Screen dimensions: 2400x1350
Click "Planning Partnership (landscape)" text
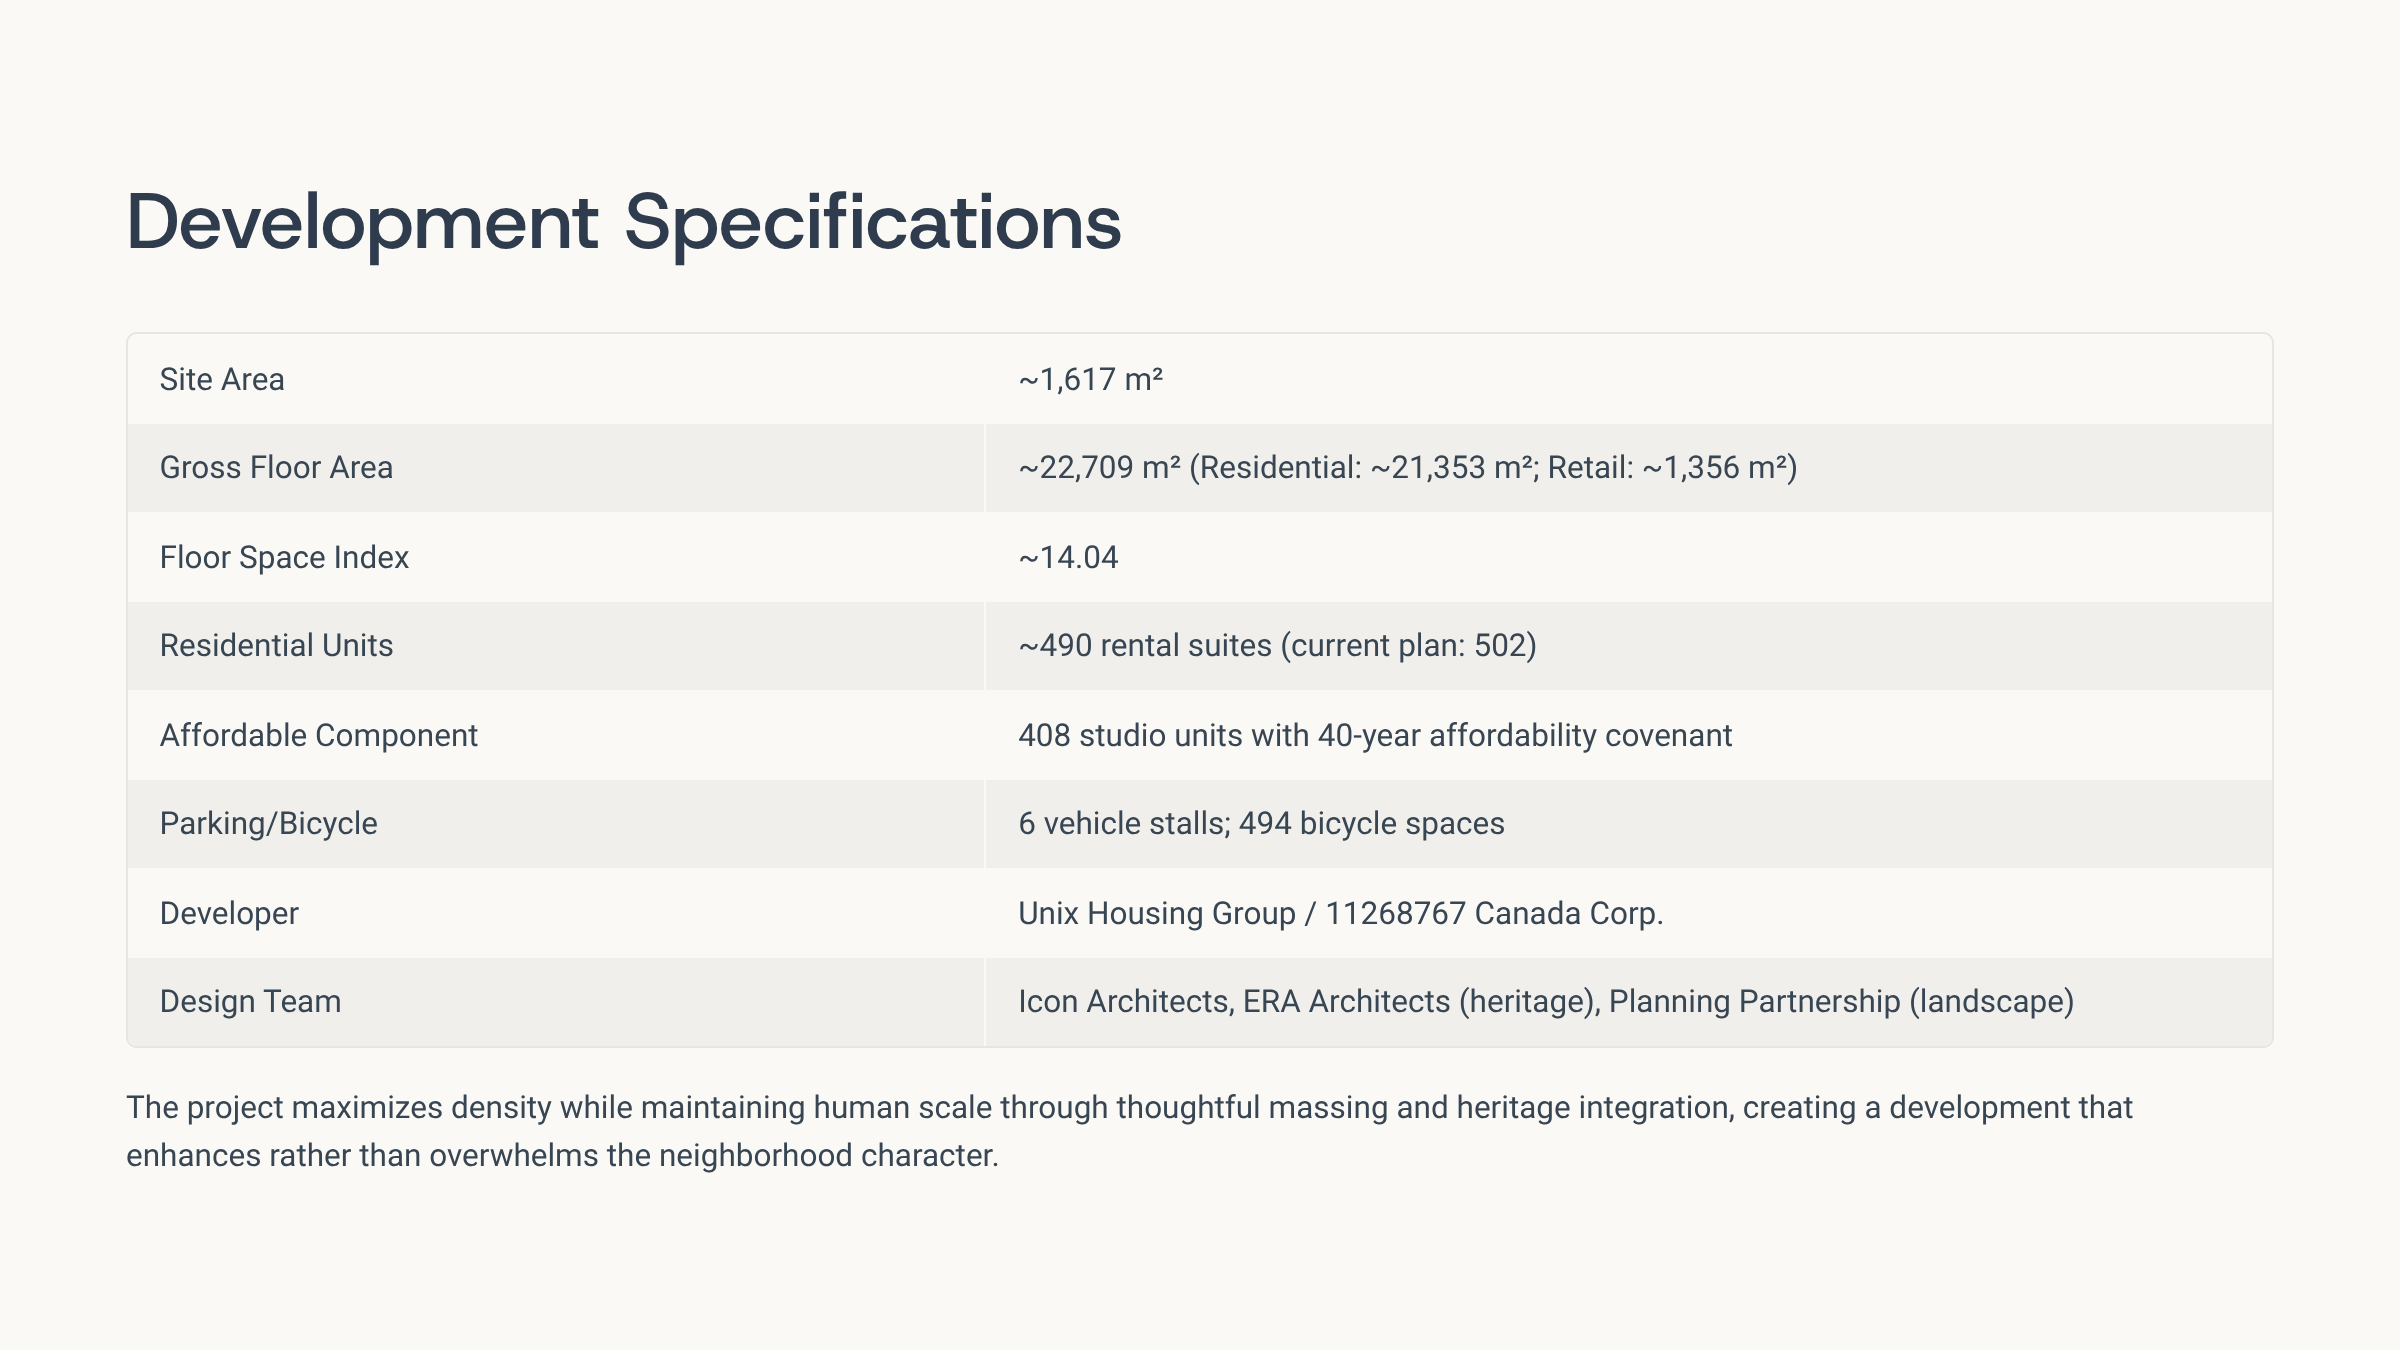coord(1841,1002)
